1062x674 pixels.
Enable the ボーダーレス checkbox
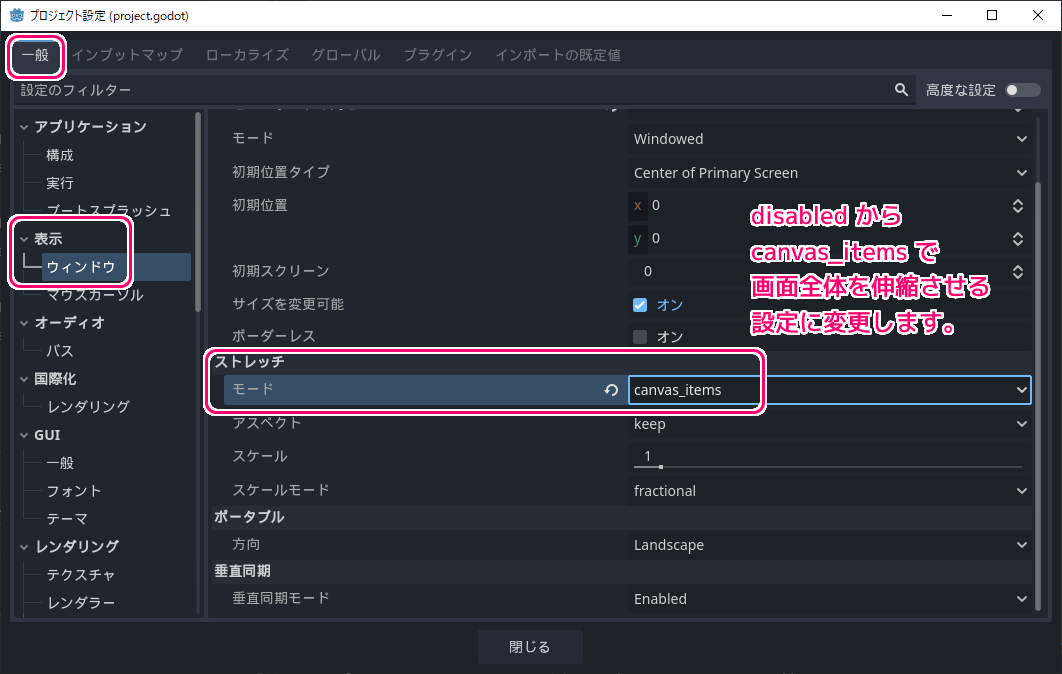click(640, 337)
